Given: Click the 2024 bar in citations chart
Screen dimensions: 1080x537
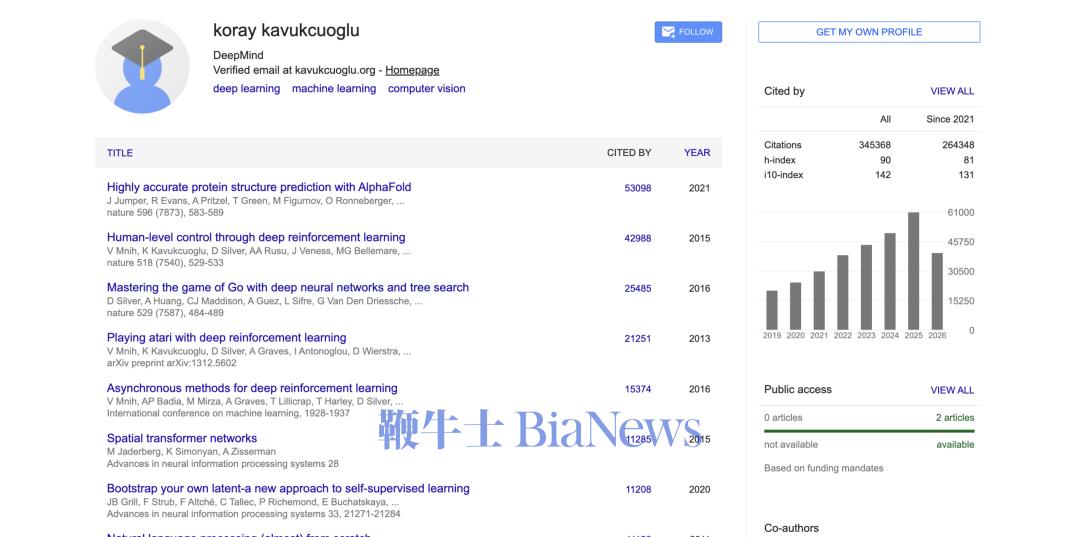Looking at the screenshot, I should (x=890, y=282).
